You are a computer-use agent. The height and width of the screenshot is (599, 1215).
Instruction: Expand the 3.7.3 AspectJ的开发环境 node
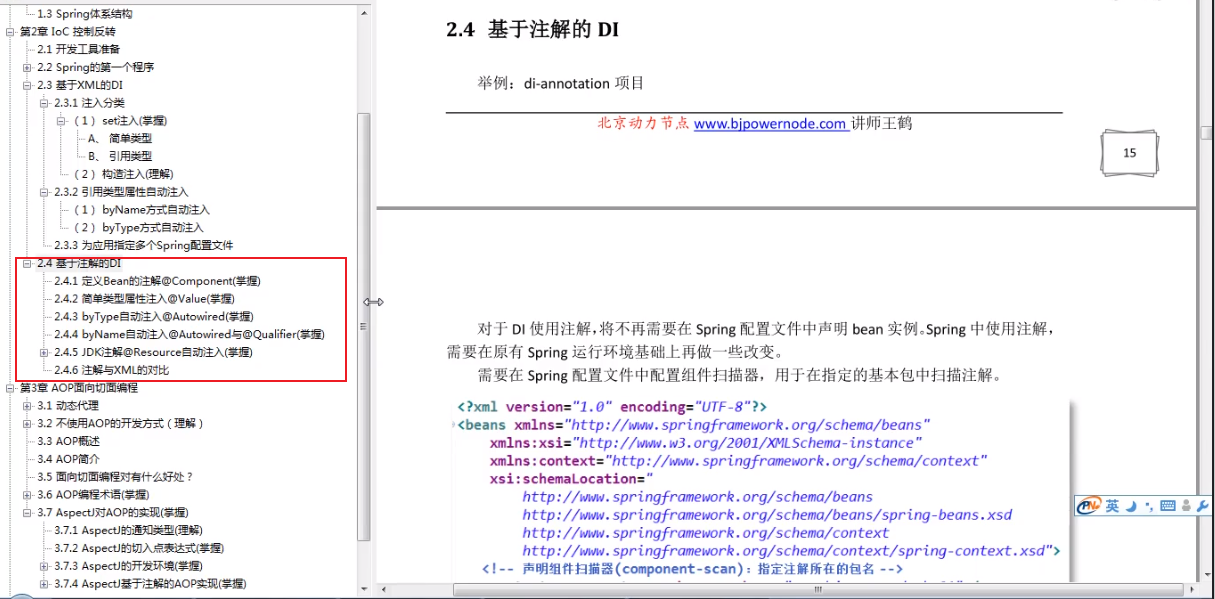point(44,566)
